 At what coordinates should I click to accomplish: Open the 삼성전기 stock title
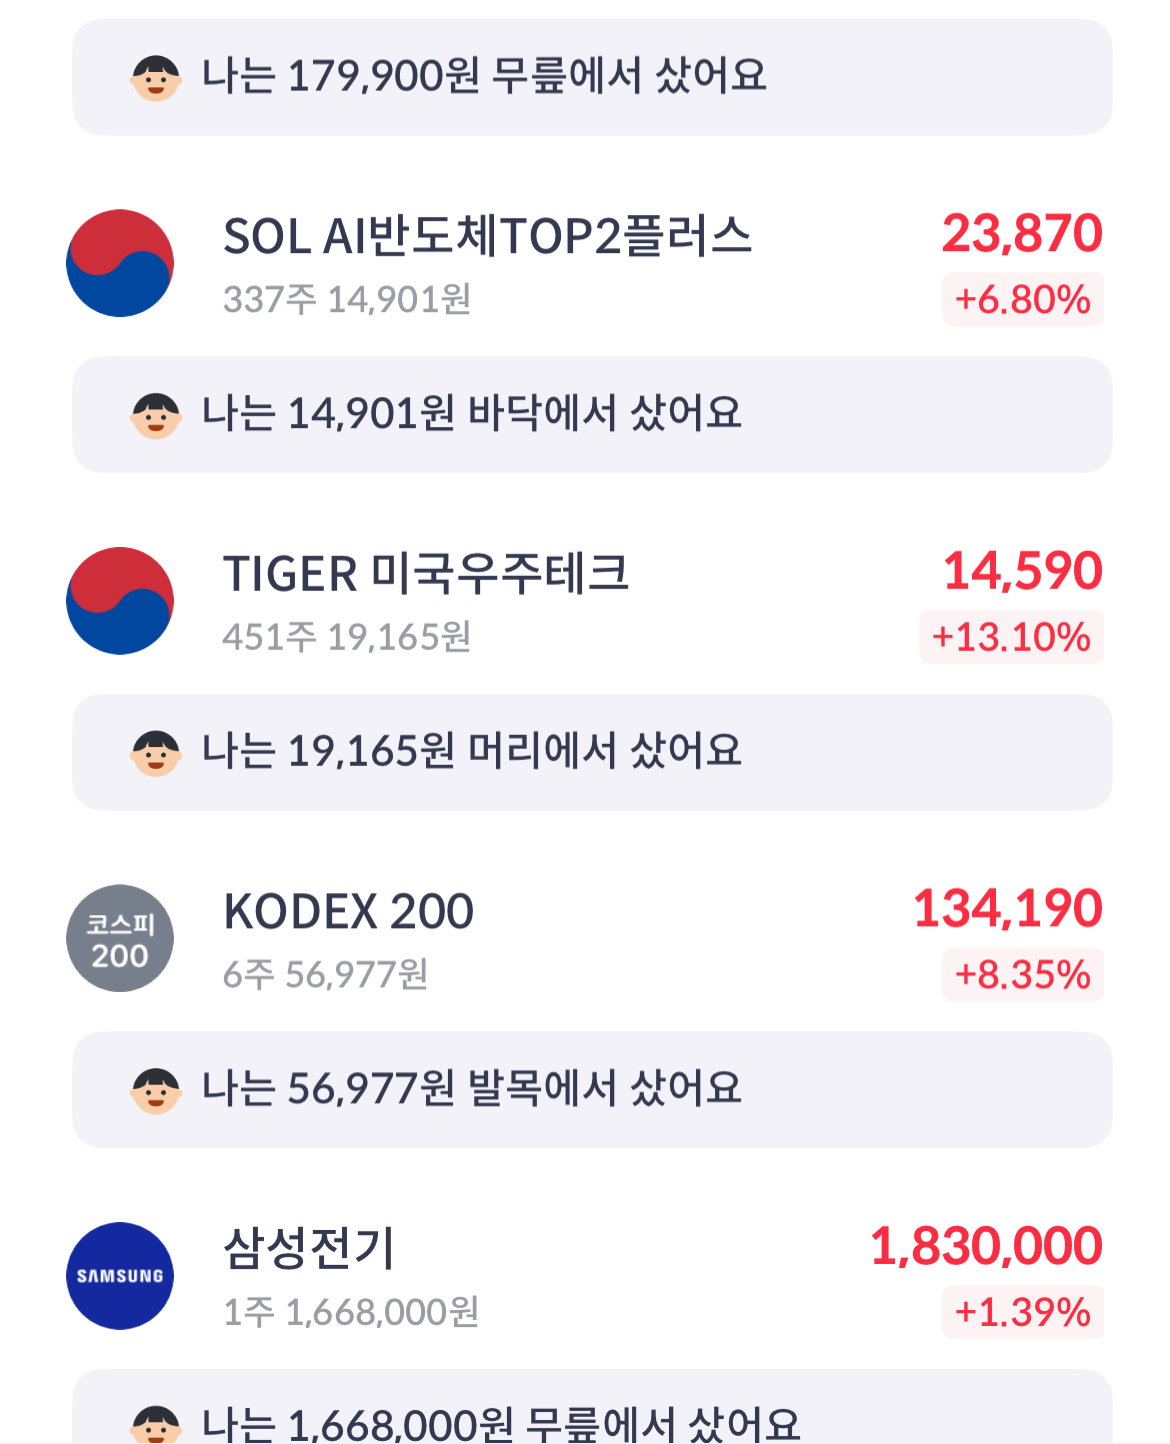point(309,1249)
